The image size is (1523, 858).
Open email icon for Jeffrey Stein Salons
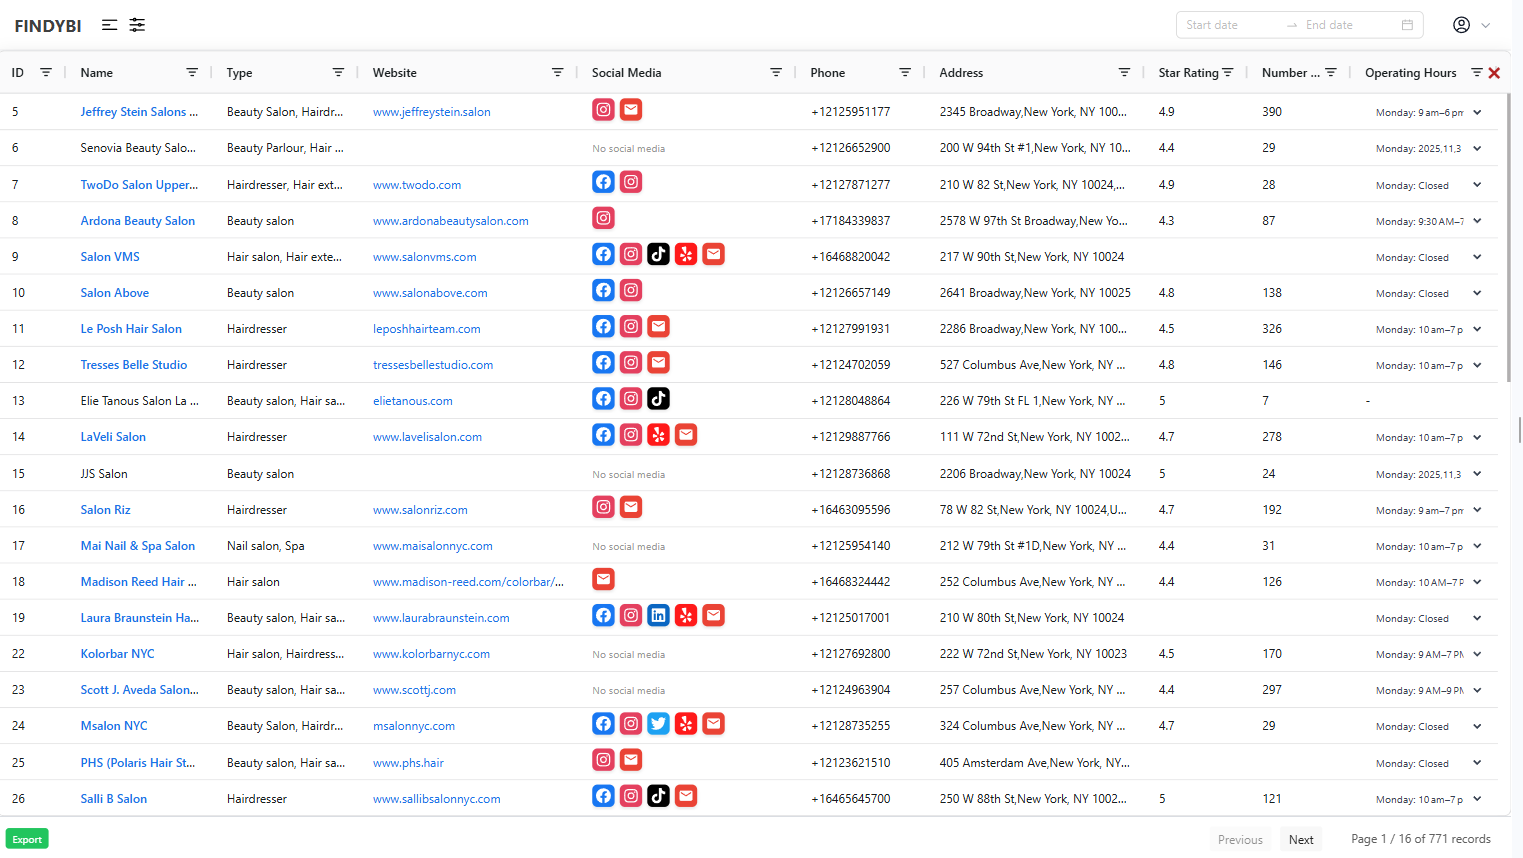pos(631,110)
